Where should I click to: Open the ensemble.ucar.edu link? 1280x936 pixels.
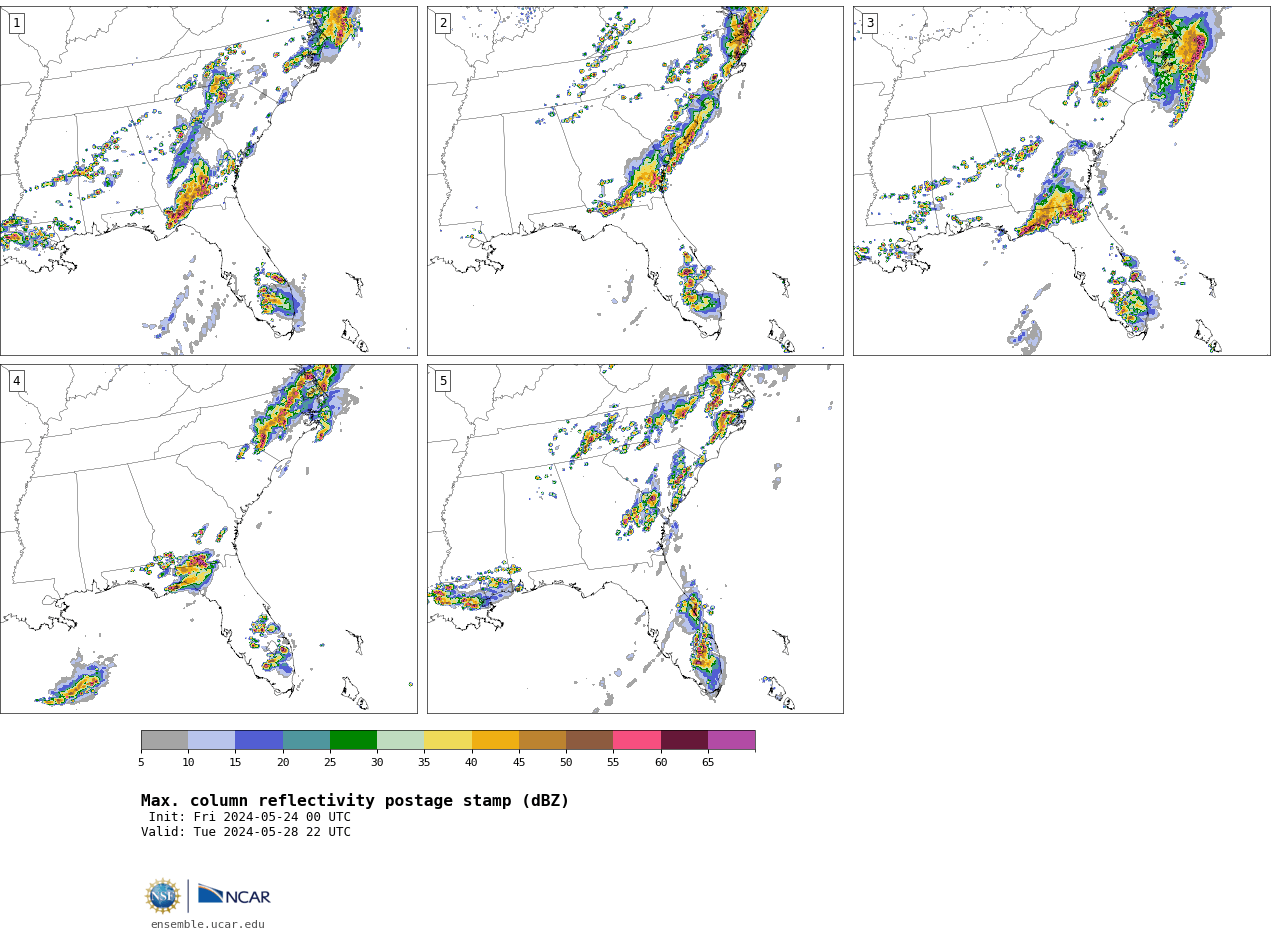[x=208, y=925]
